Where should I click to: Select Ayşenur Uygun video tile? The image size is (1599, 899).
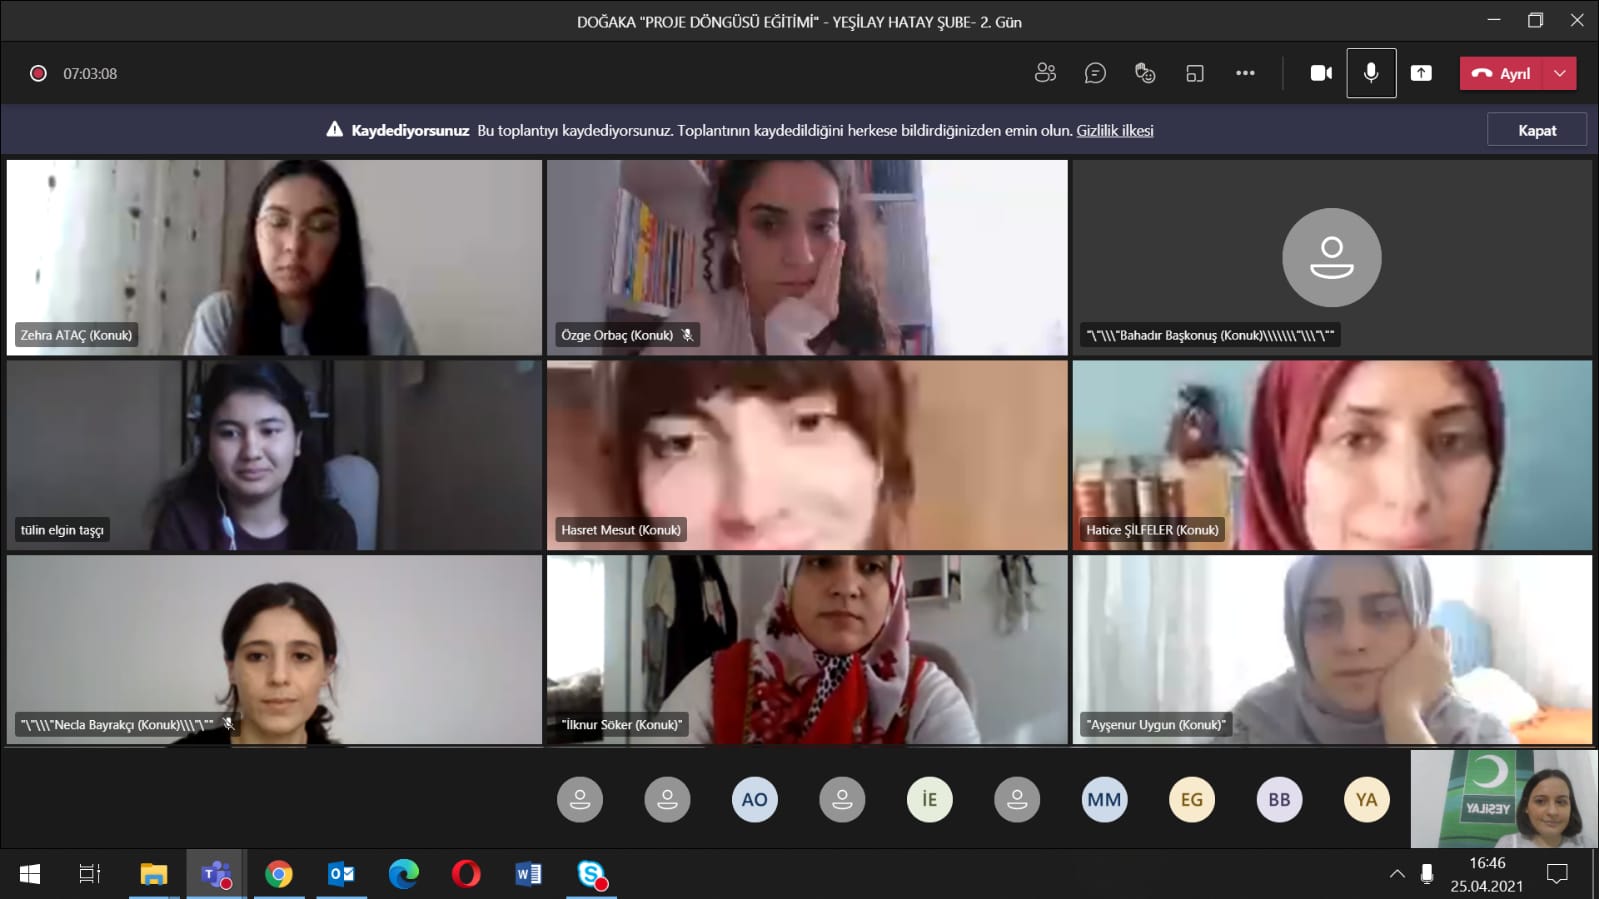point(1332,649)
